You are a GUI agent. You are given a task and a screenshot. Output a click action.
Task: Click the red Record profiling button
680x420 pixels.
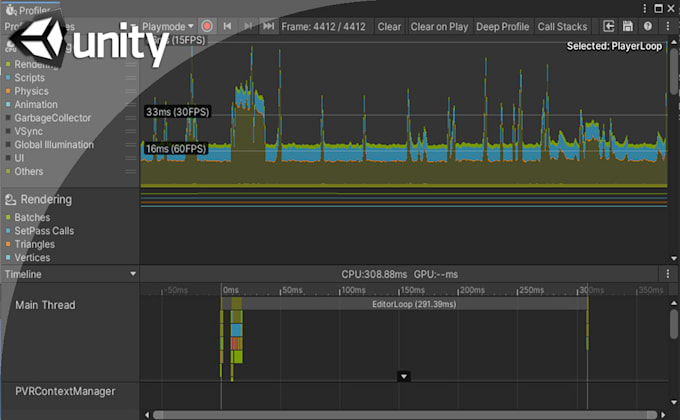[x=207, y=27]
